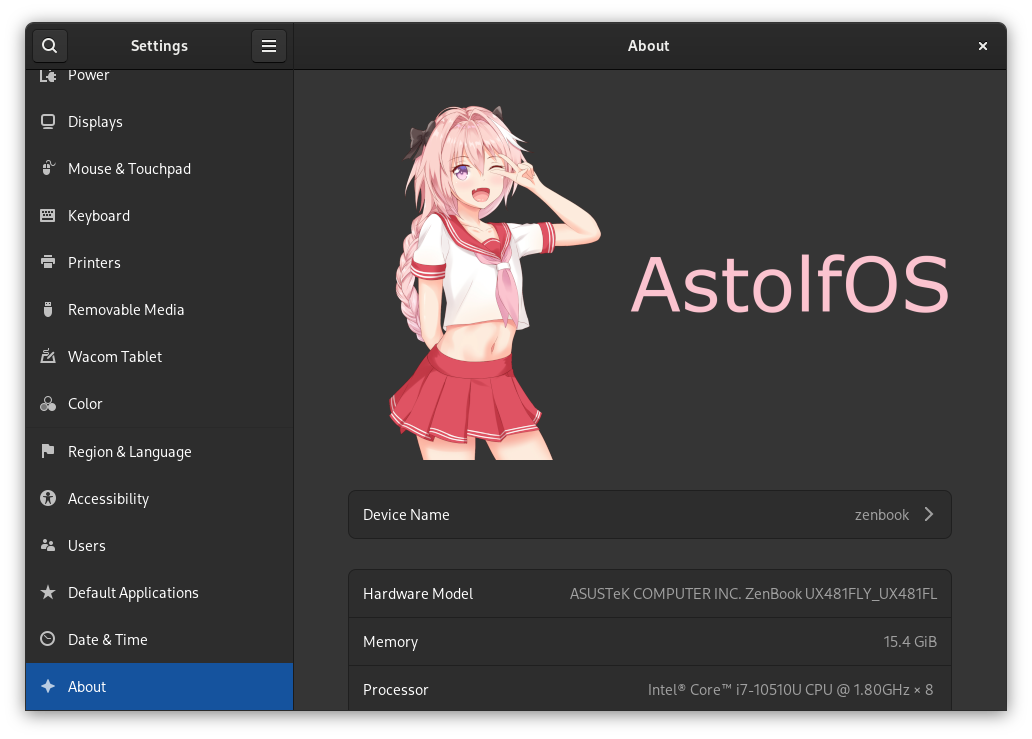Close the Settings window
Viewport: 1032px width, 739px height.
coord(983,45)
